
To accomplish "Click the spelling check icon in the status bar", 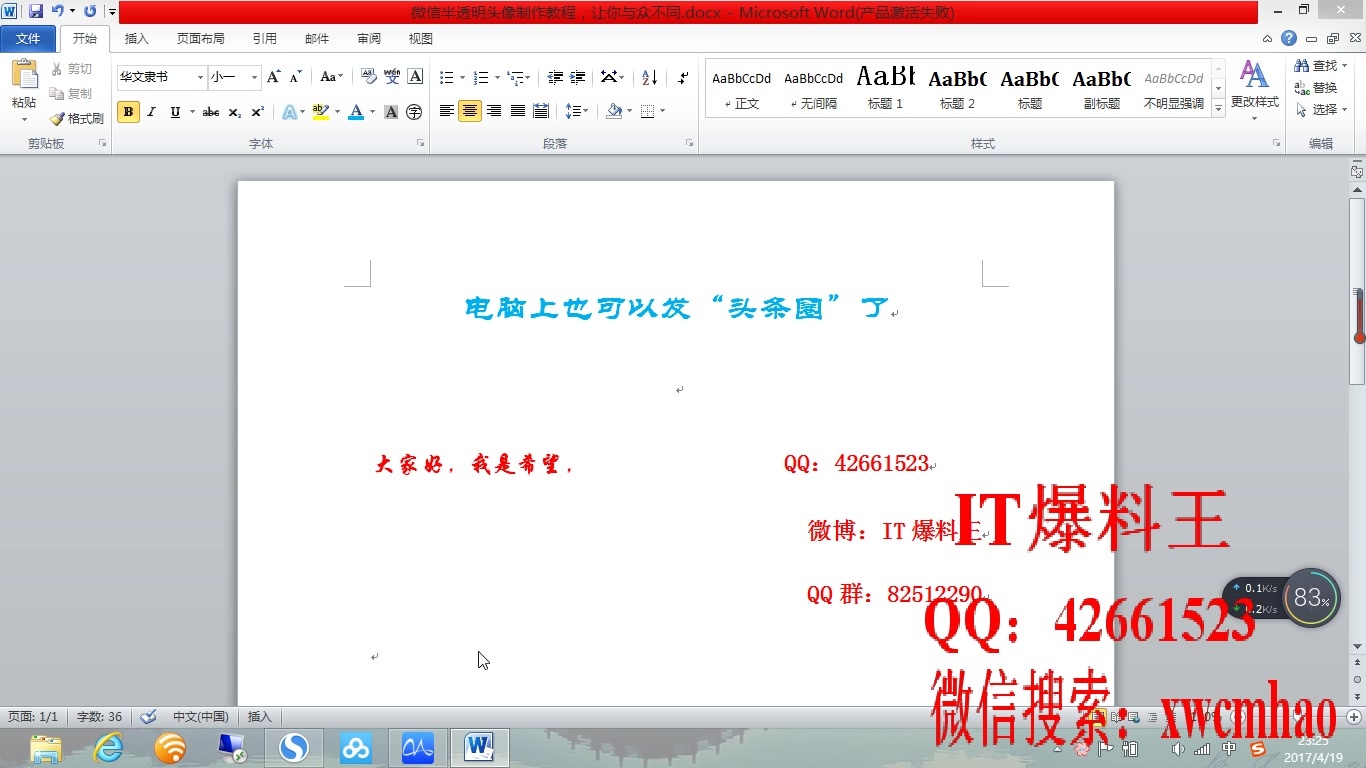I will tap(148, 716).
